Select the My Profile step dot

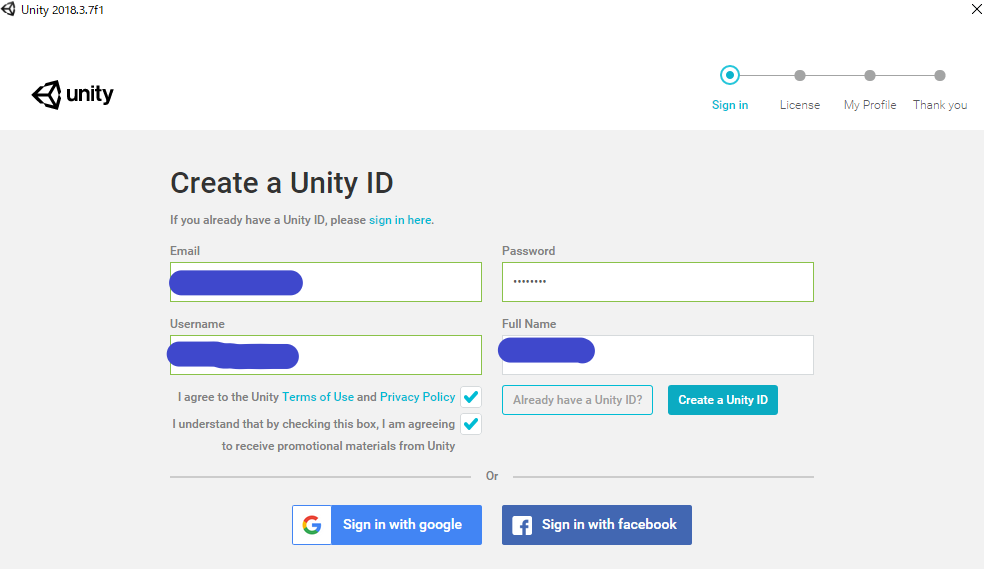869,75
